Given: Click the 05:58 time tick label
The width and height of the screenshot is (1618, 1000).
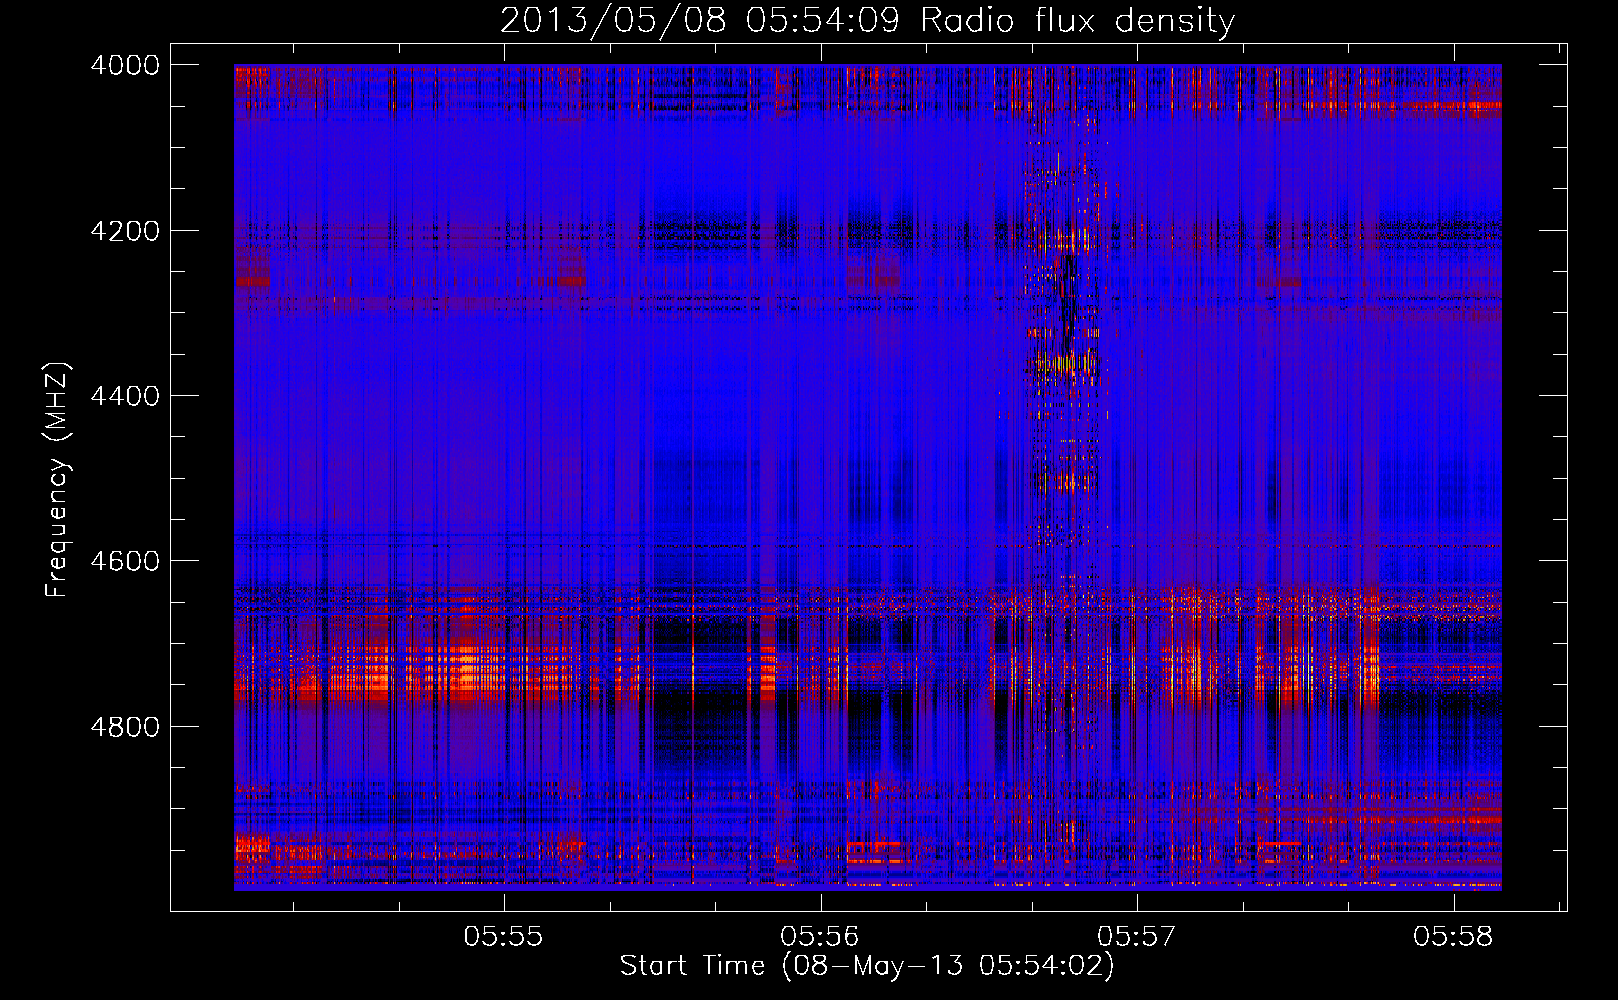Looking at the screenshot, I should point(1453,937).
